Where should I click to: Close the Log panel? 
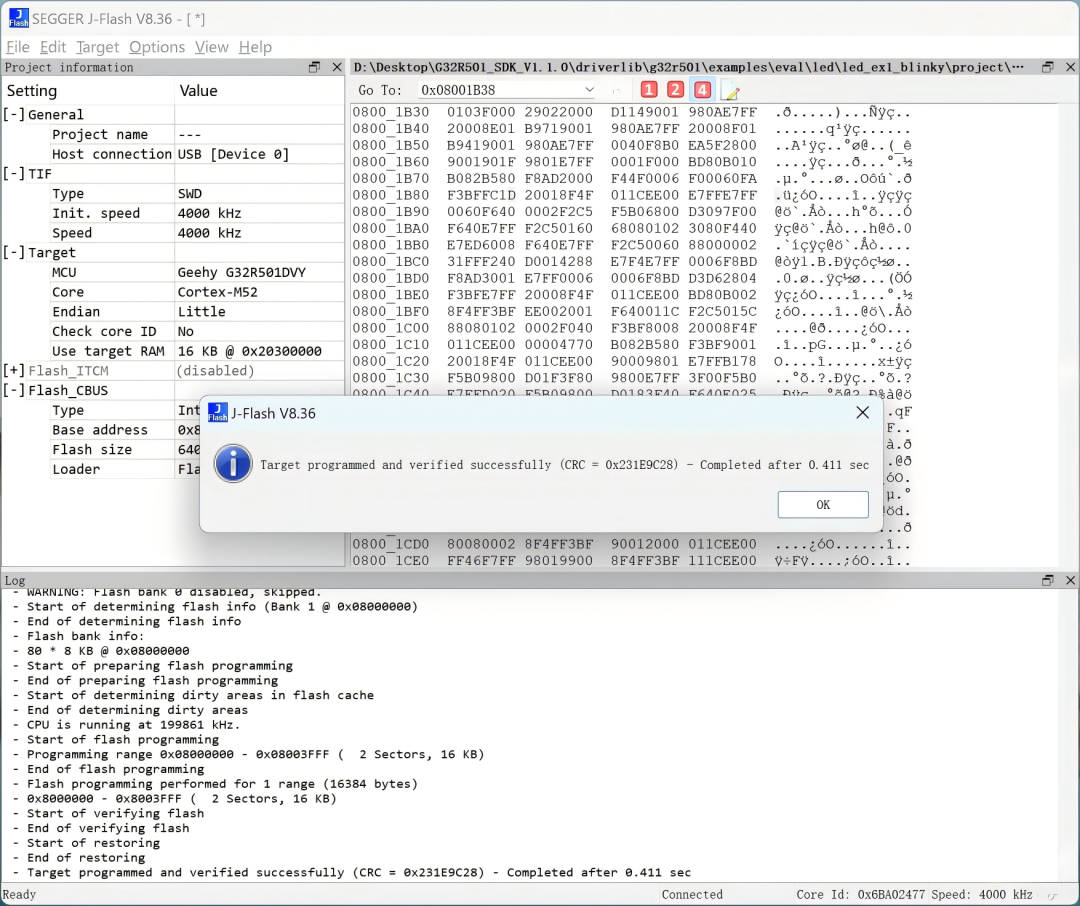point(1070,580)
